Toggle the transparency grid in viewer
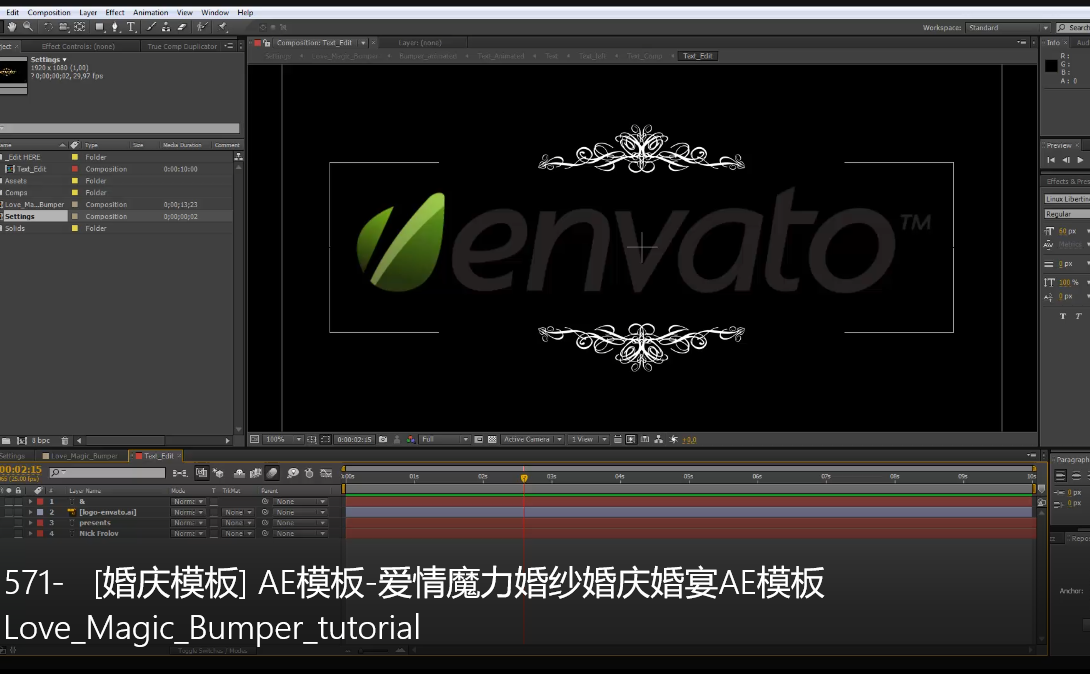Image resolution: width=1090 pixels, height=674 pixels. (x=492, y=439)
